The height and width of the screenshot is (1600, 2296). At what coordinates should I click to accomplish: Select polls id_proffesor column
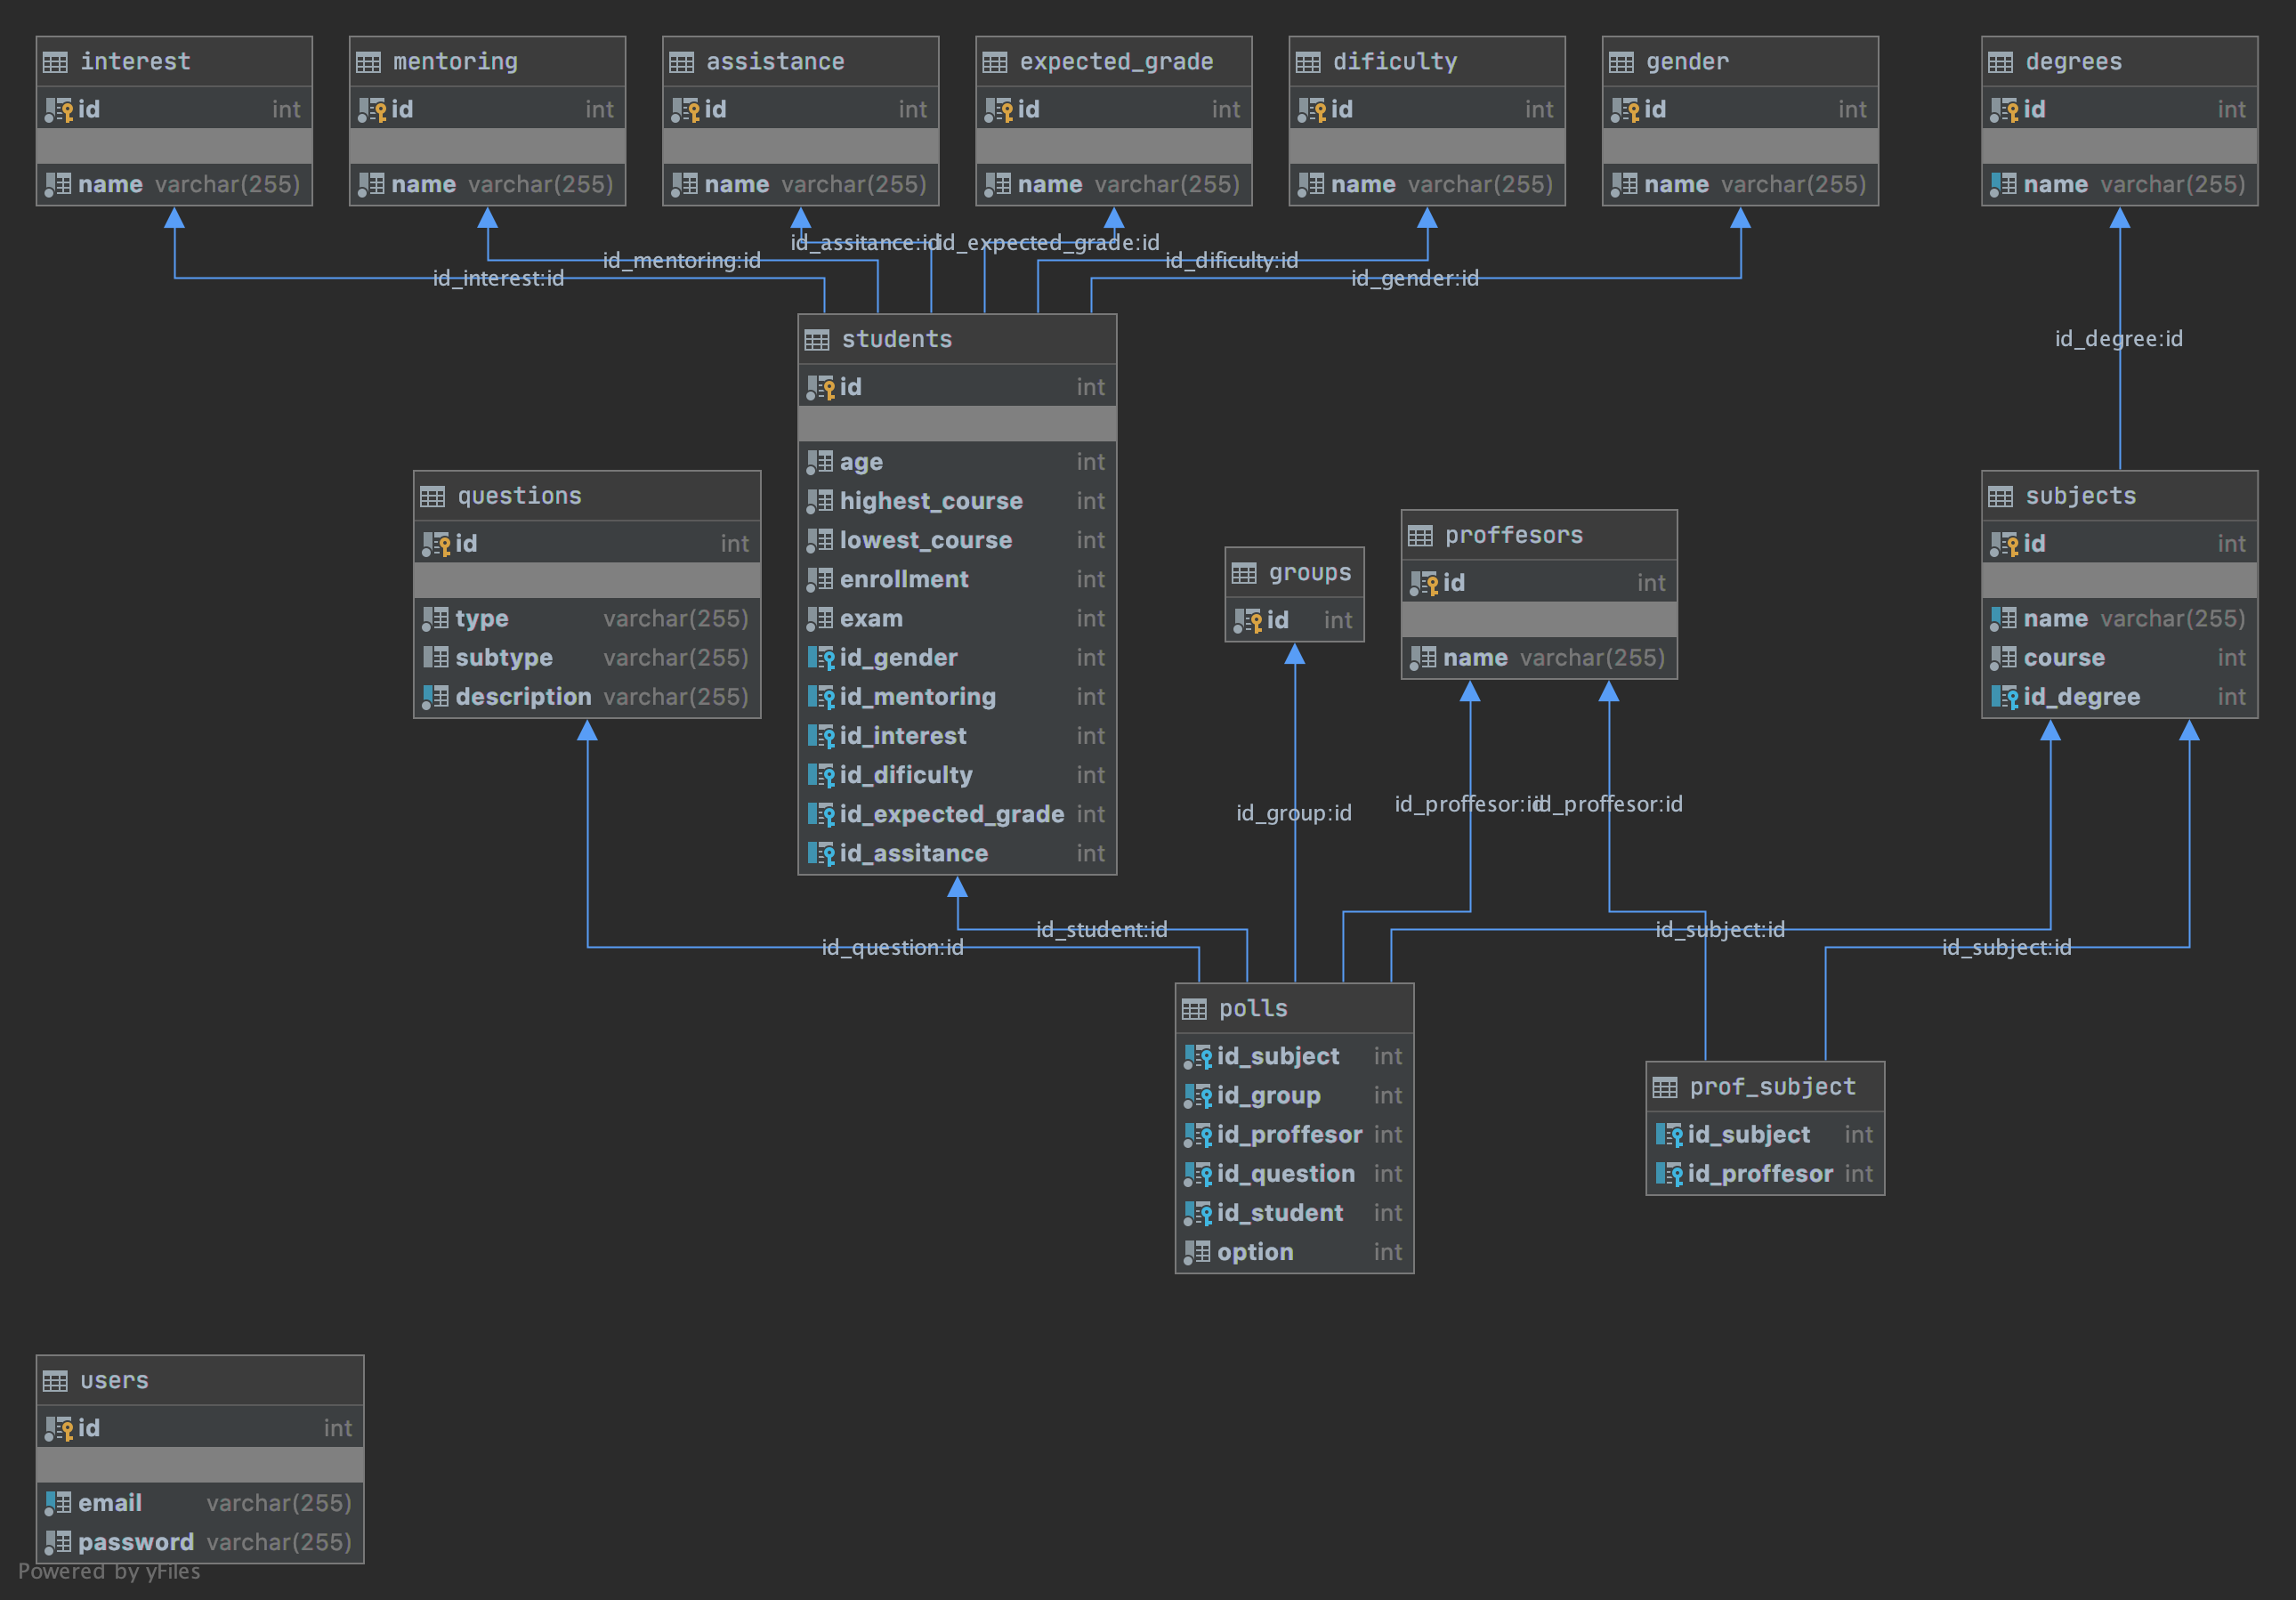(x=1294, y=1135)
